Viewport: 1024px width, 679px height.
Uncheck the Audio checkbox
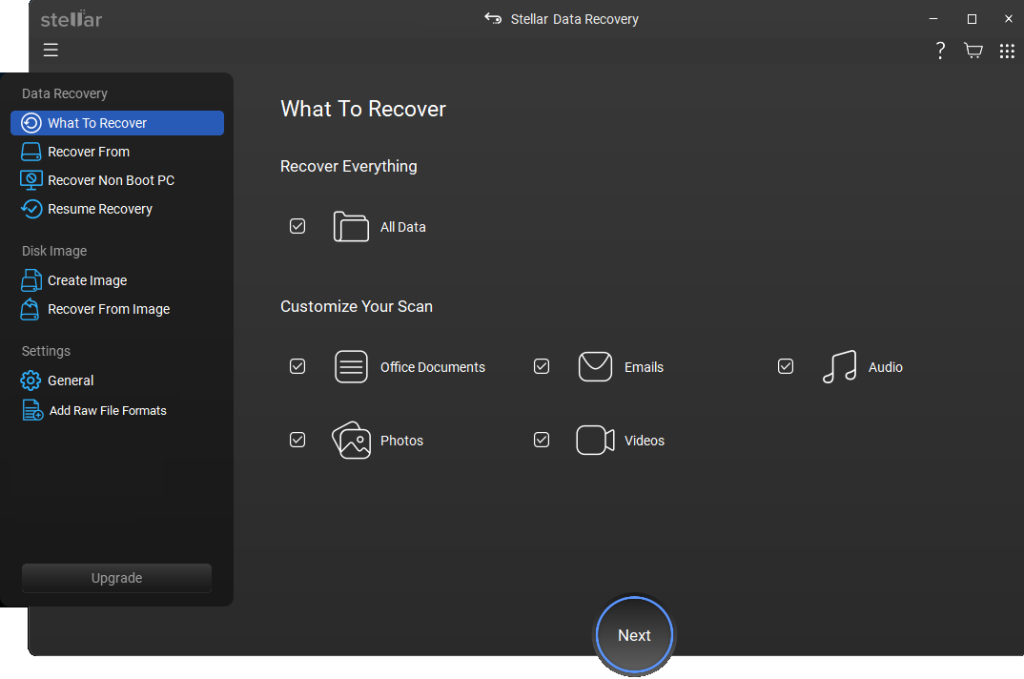pos(785,366)
